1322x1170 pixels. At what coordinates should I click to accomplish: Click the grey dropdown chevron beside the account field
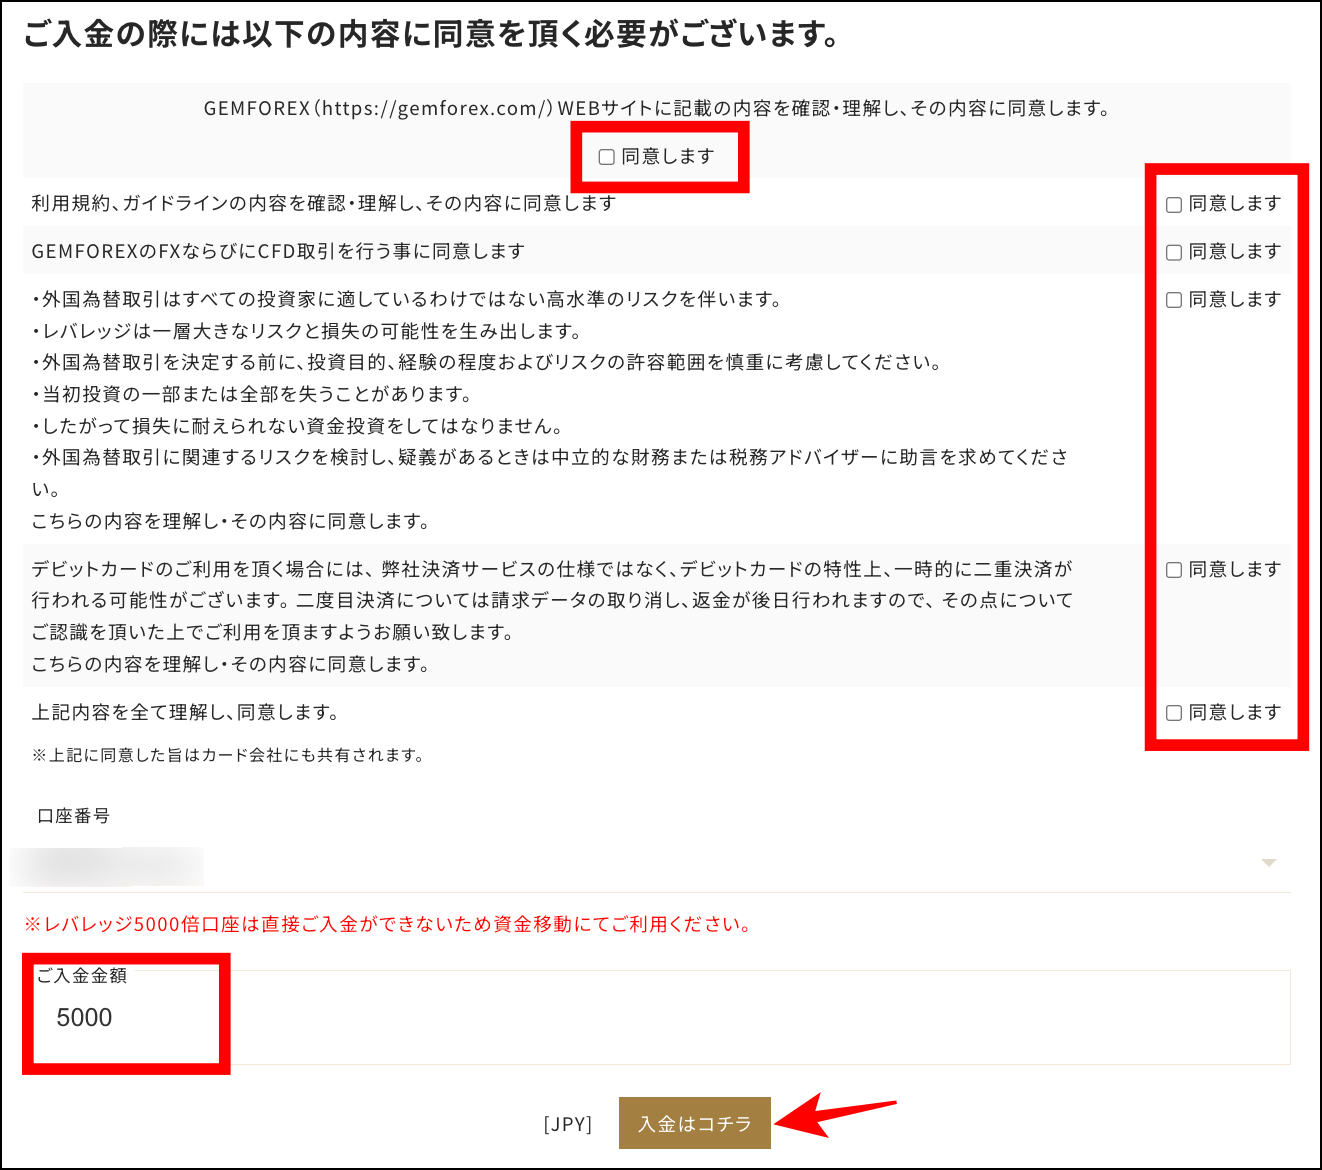click(x=1270, y=861)
